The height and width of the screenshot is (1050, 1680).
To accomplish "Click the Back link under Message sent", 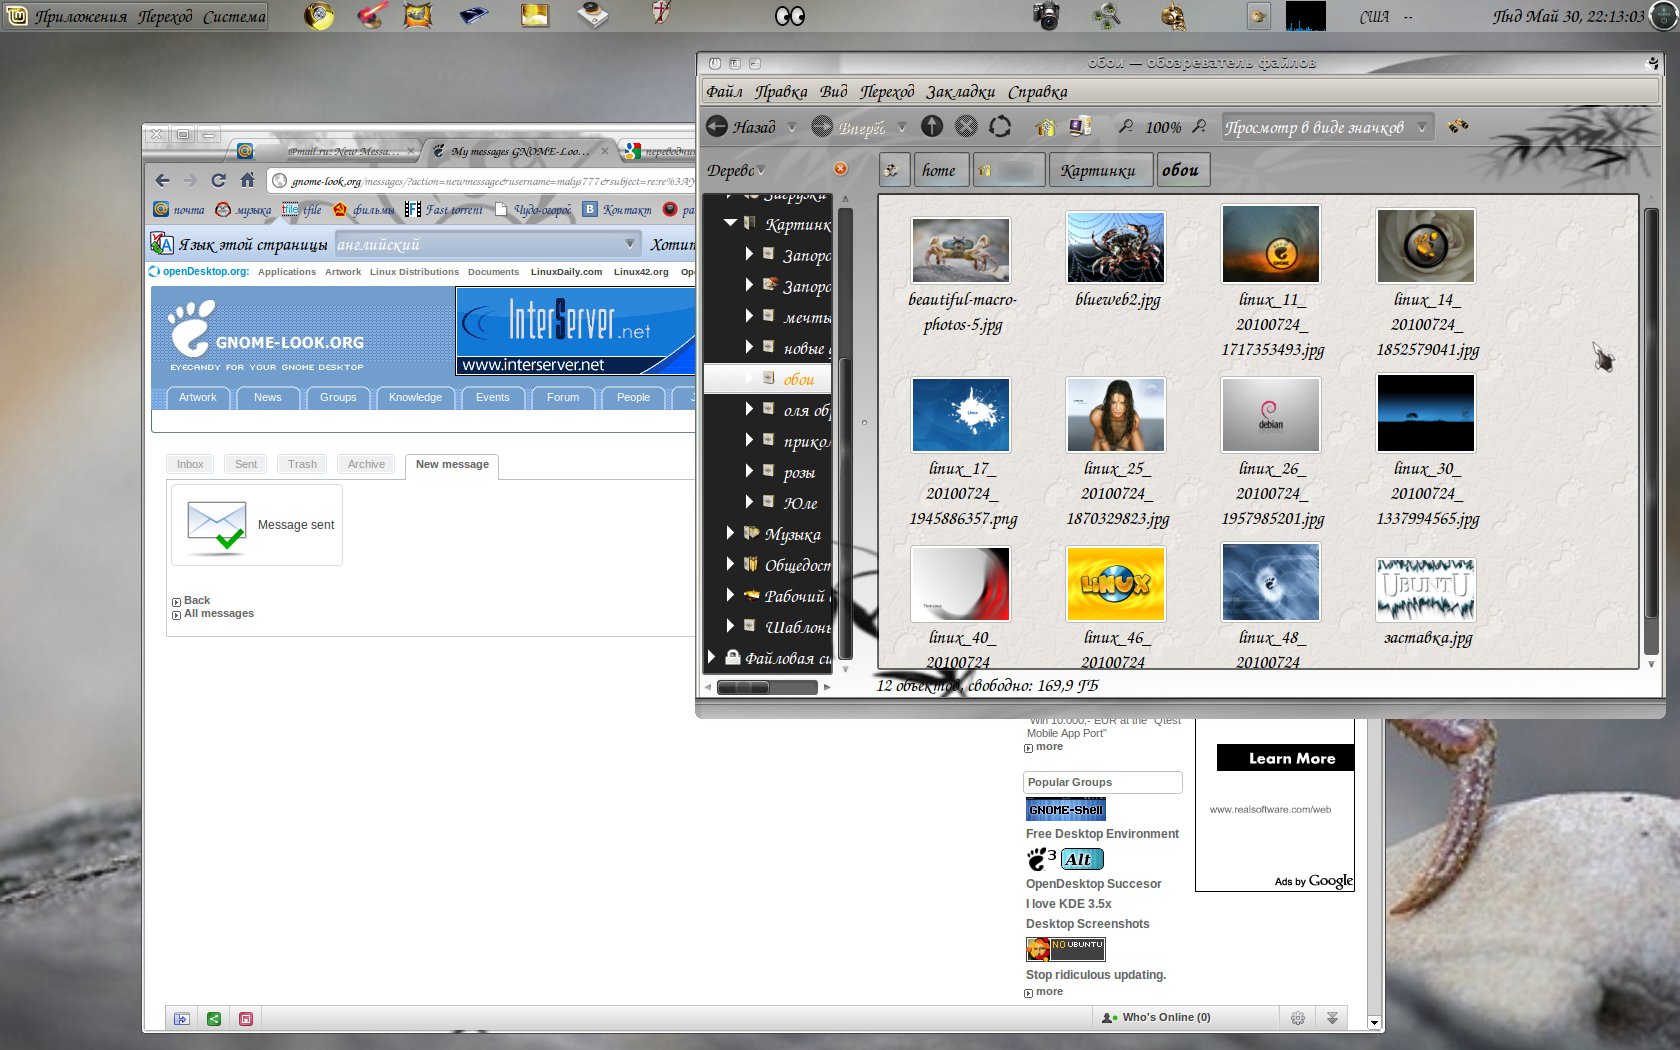I will [x=197, y=601].
